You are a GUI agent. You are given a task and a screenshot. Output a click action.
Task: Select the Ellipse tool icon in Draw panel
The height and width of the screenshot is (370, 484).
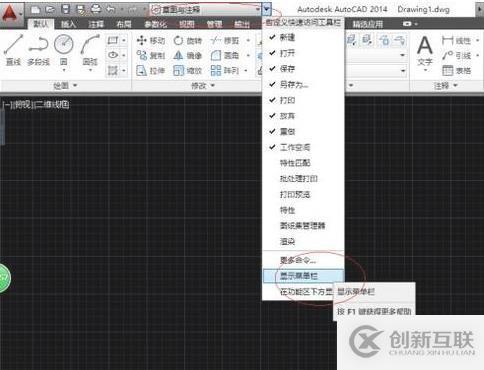[x=113, y=55]
